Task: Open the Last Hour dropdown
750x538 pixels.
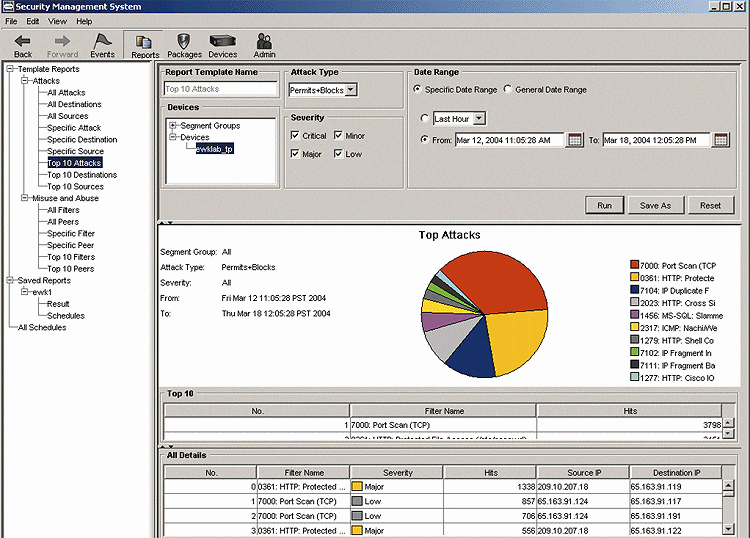Action: tap(479, 119)
